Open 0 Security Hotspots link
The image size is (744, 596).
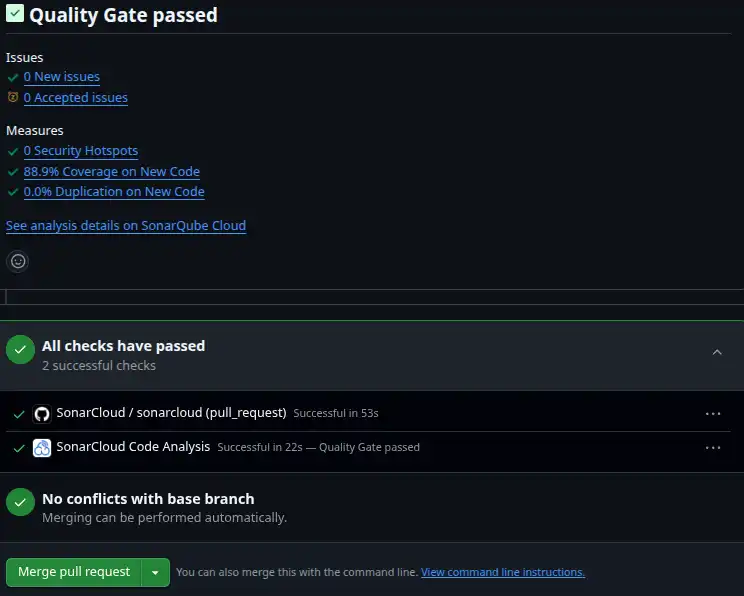pos(81,151)
